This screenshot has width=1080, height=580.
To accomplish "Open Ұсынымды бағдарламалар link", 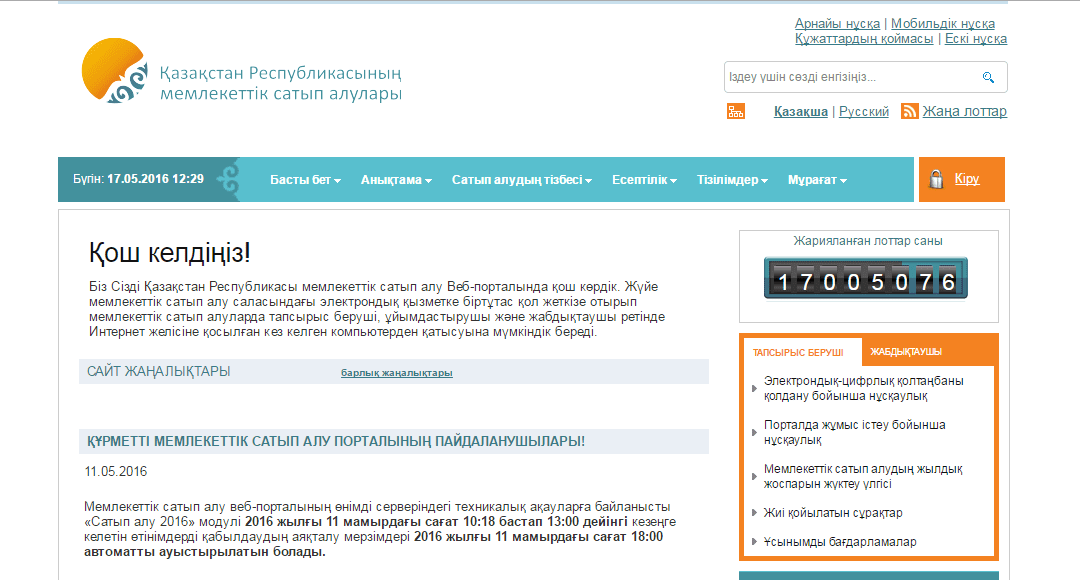I will tap(840, 541).
